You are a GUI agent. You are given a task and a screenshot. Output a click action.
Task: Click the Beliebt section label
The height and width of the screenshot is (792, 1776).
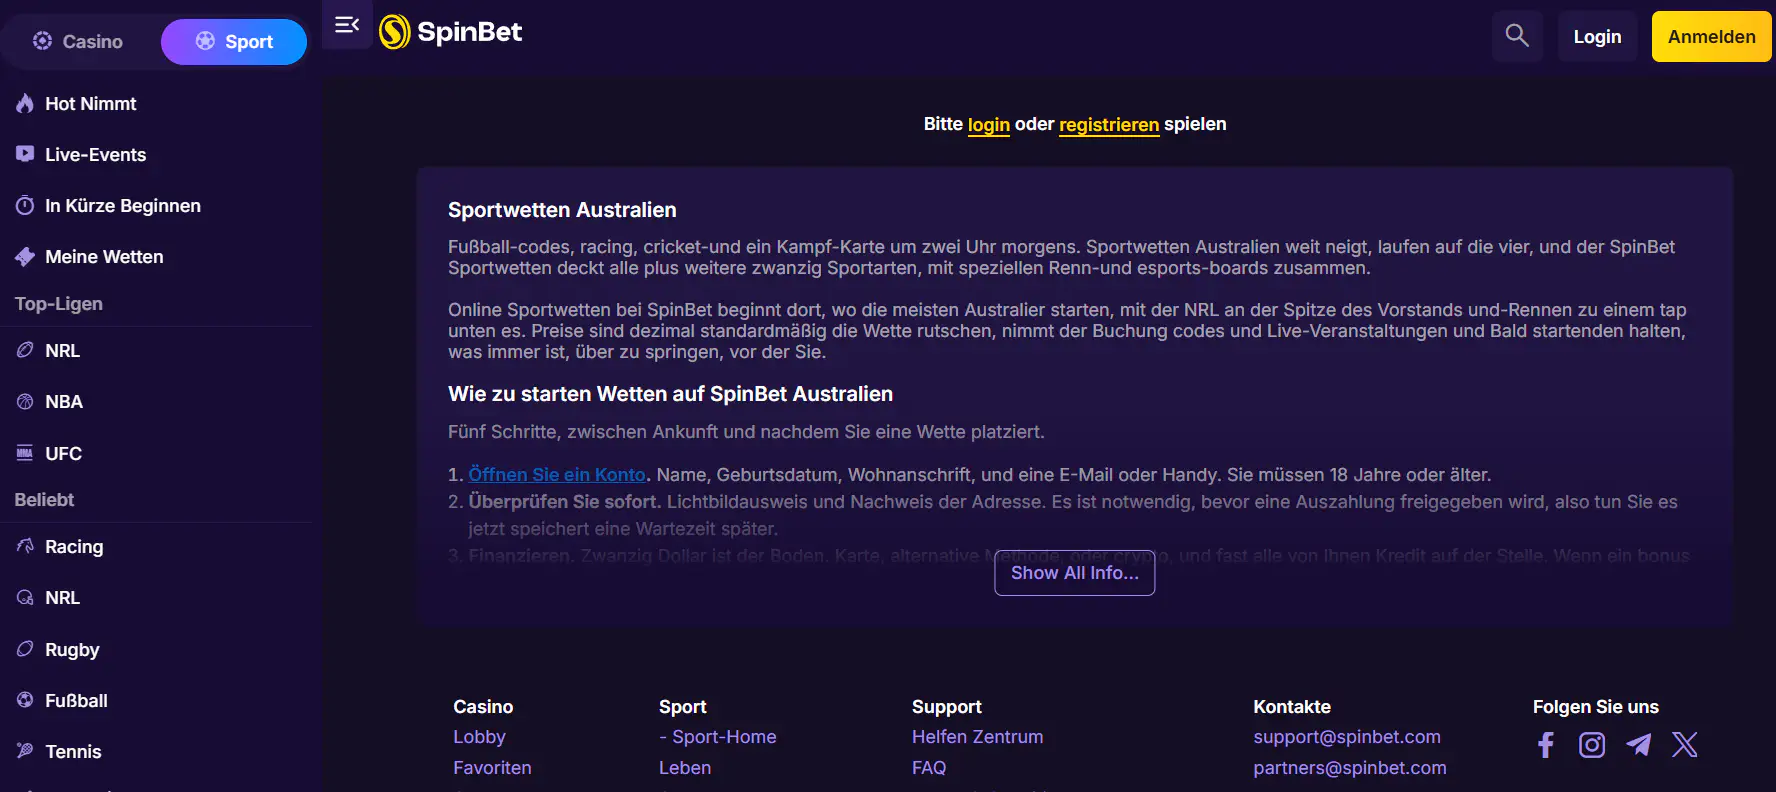point(44,500)
